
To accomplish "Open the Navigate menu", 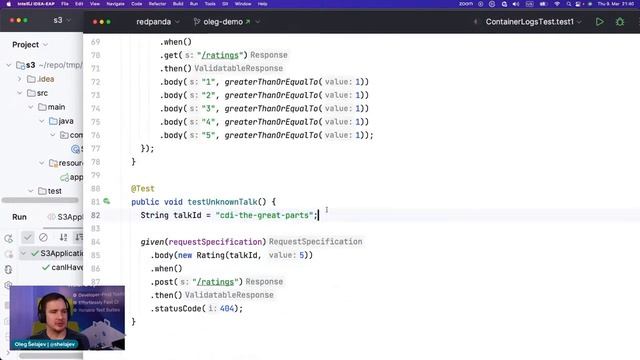I will click(116, 4).
